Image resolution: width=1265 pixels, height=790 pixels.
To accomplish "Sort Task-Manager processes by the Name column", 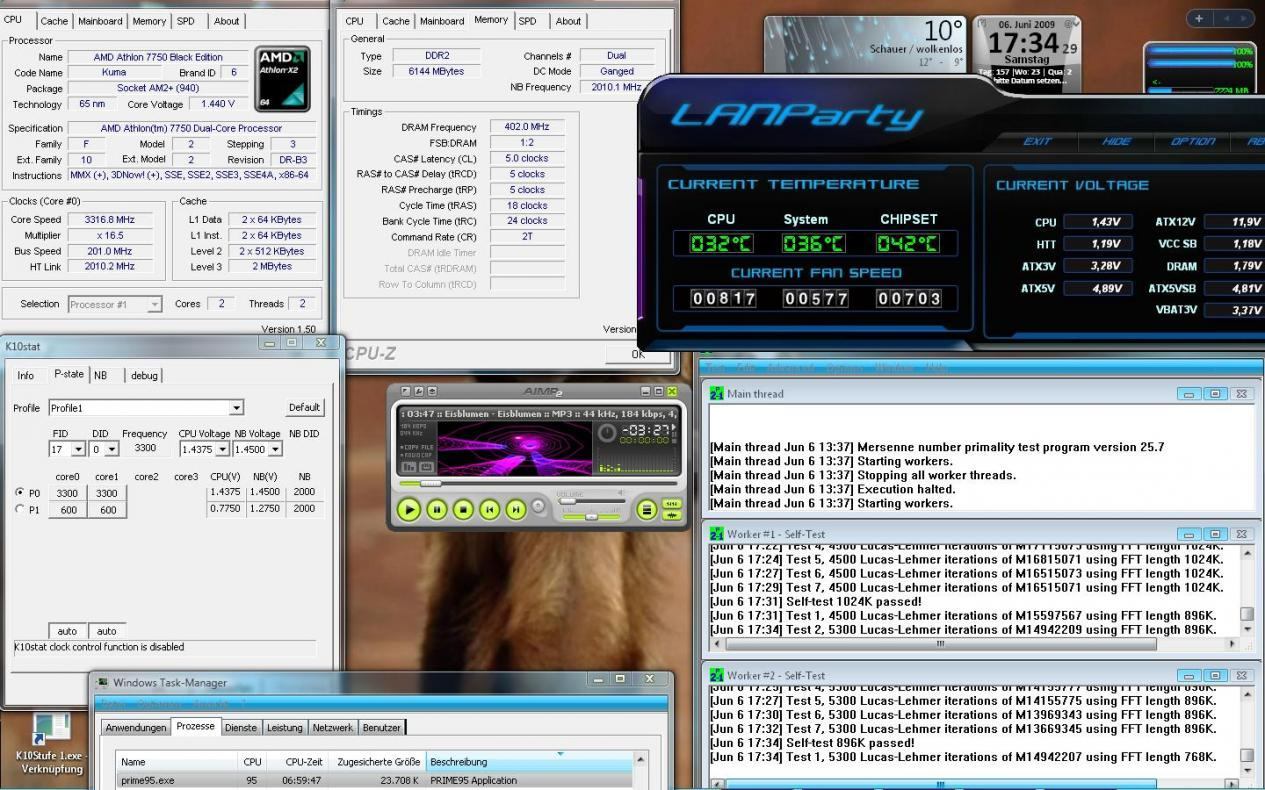I will (x=177, y=762).
